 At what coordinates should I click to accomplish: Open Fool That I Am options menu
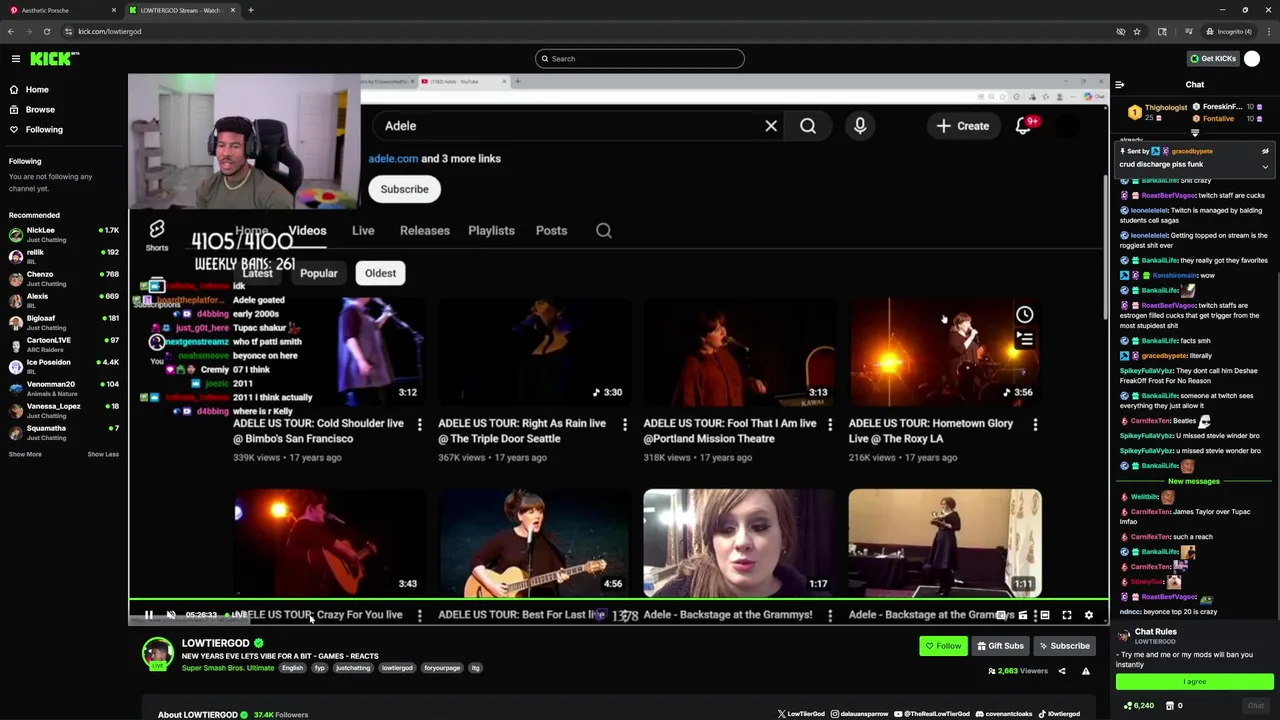pos(830,425)
